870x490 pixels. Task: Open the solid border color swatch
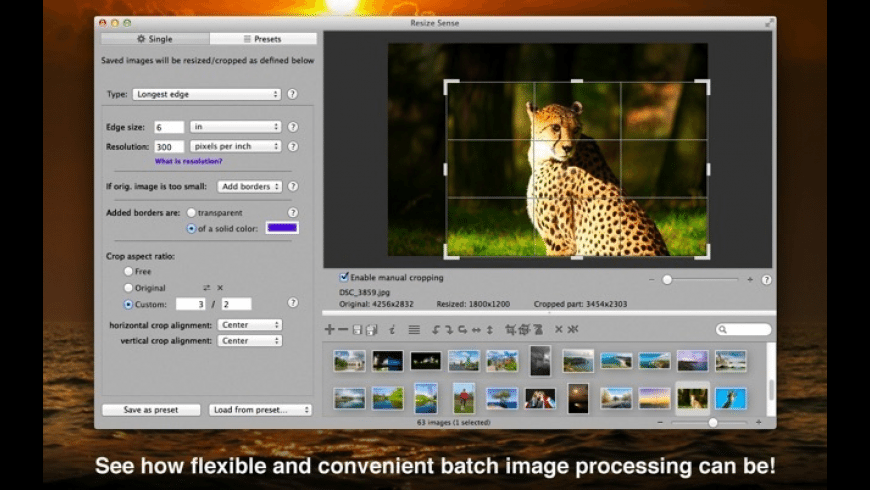[x=282, y=228]
